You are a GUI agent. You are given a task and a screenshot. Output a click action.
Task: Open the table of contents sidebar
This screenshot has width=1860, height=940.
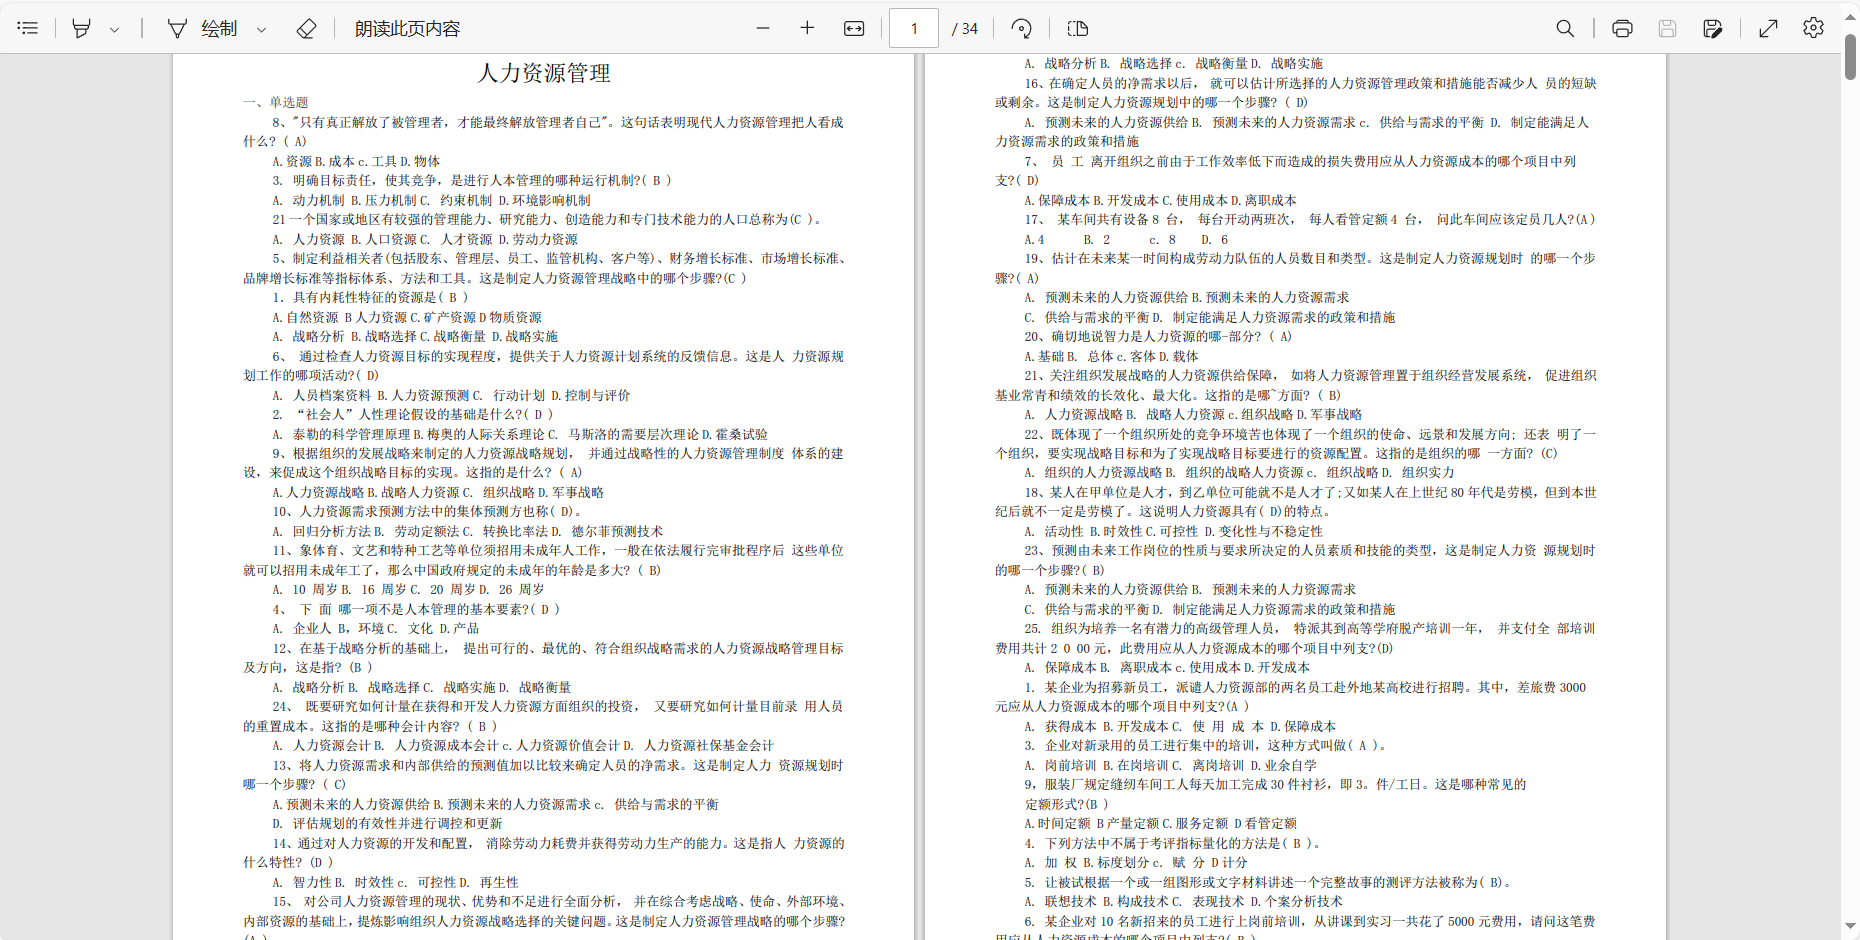click(28, 28)
